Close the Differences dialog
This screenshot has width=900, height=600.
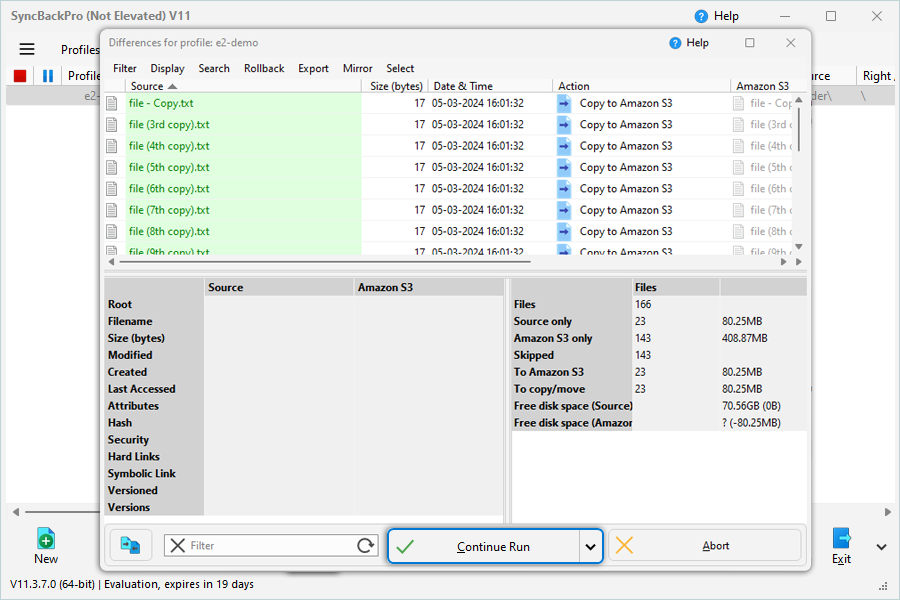click(791, 43)
